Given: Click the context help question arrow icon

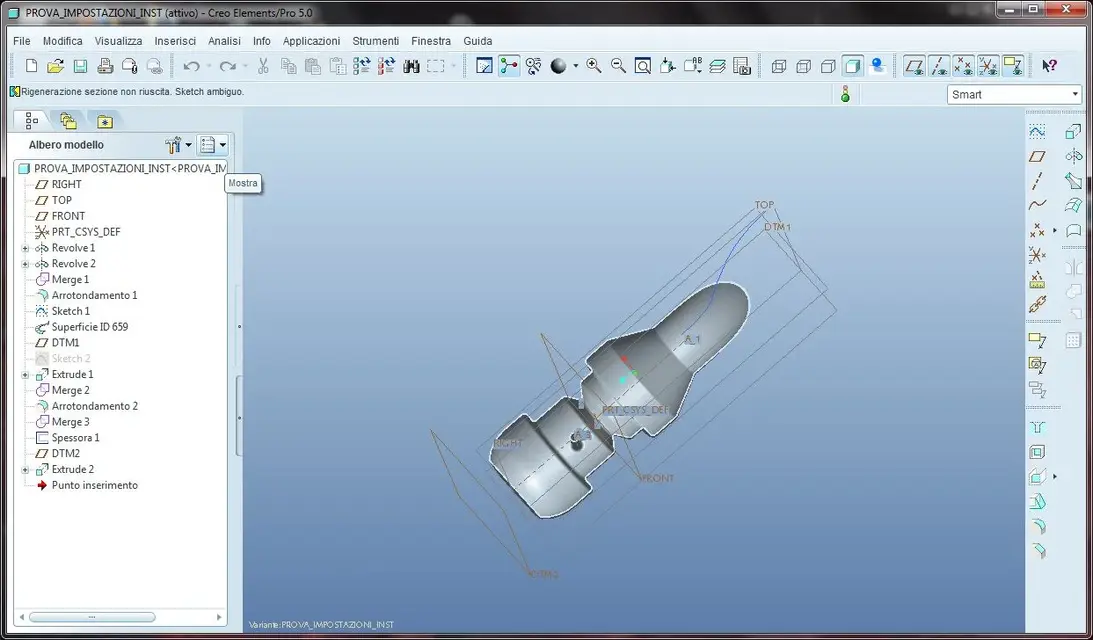Looking at the screenshot, I should click(1050, 66).
